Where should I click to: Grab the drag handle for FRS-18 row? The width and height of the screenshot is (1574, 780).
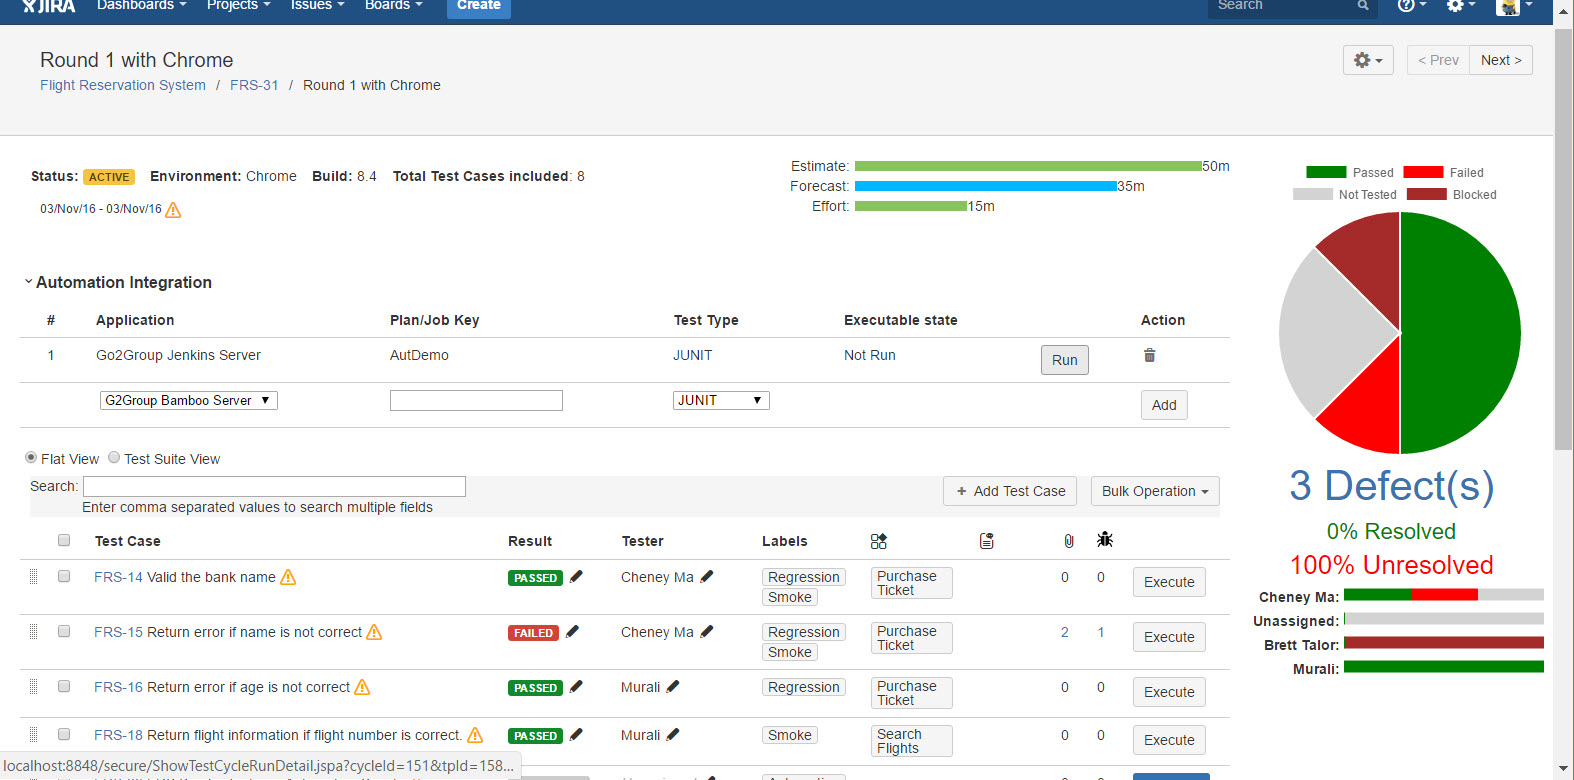[33, 734]
